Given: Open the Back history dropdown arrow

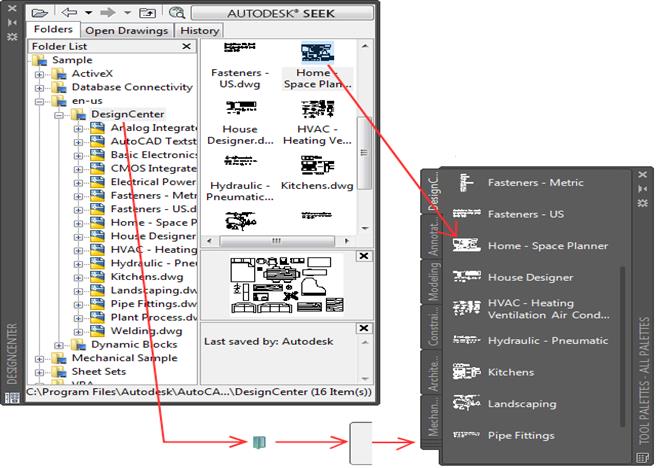Looking at the screenshot, I should click(88, 13).
